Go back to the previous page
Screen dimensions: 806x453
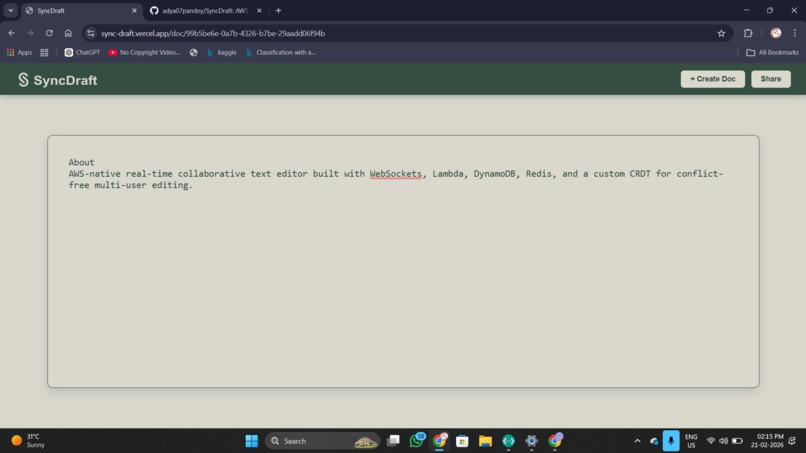(11, 33)
